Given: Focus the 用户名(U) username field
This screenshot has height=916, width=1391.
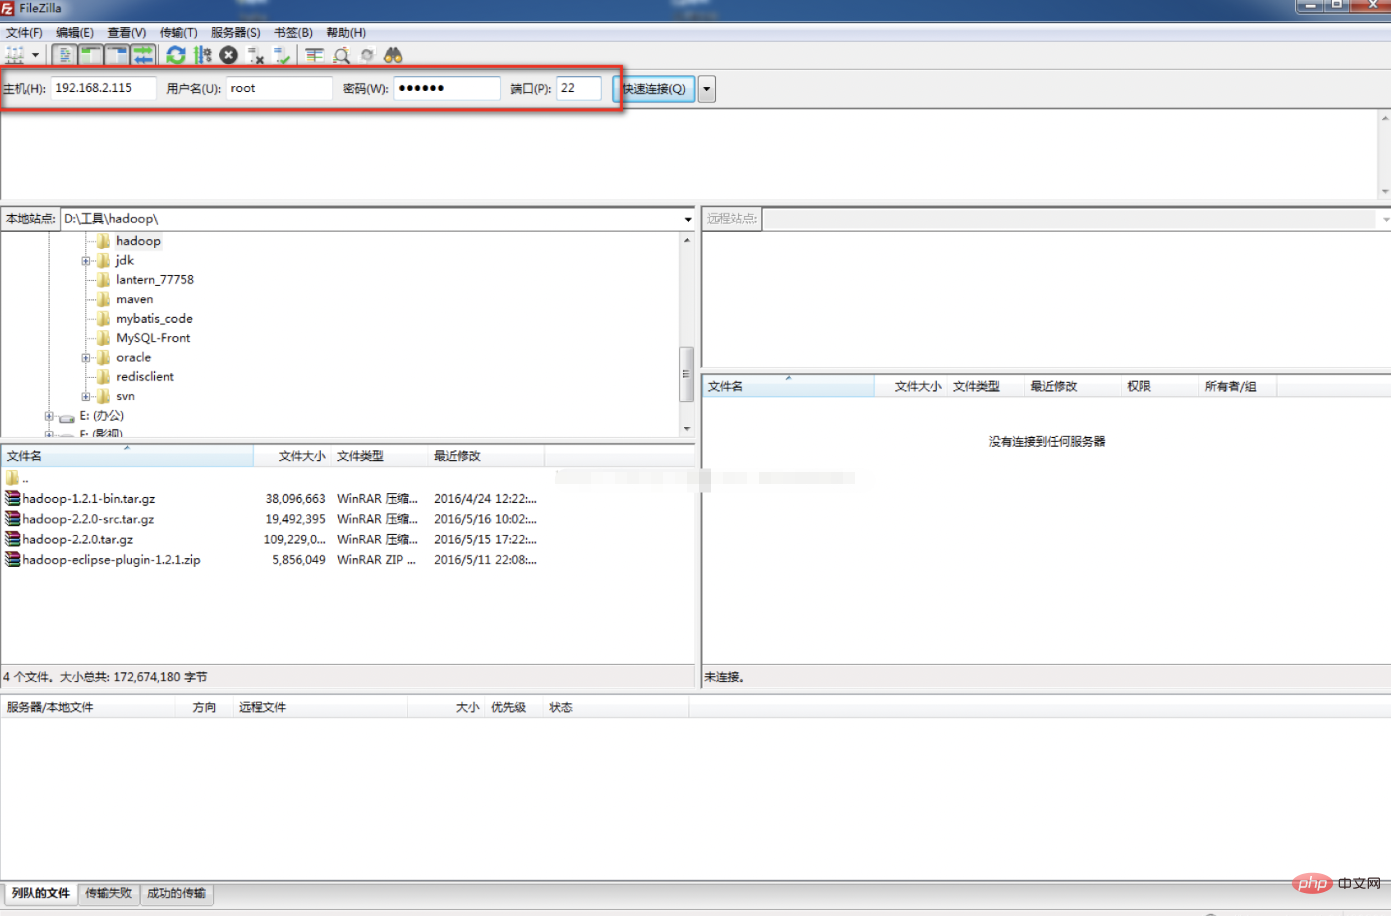Looking at the screenshot, I should click(279, 88).
